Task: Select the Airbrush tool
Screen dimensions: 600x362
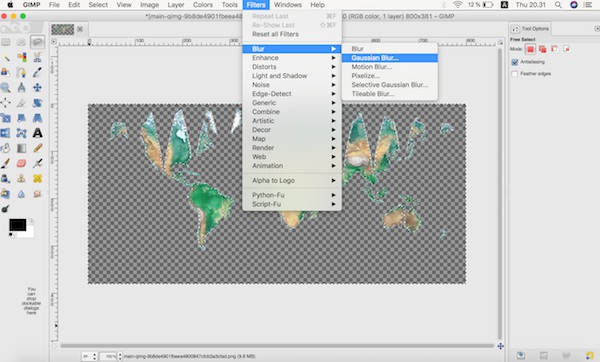Action: pyautogui.click(x=38, y=163)
